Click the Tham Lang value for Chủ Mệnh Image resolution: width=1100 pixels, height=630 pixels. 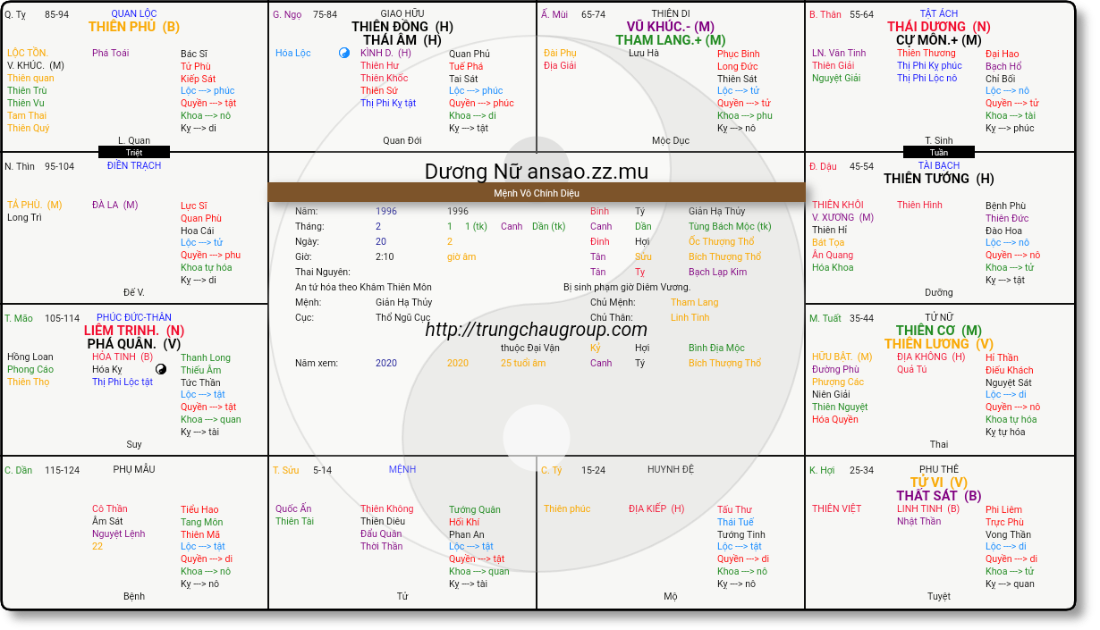694,302
